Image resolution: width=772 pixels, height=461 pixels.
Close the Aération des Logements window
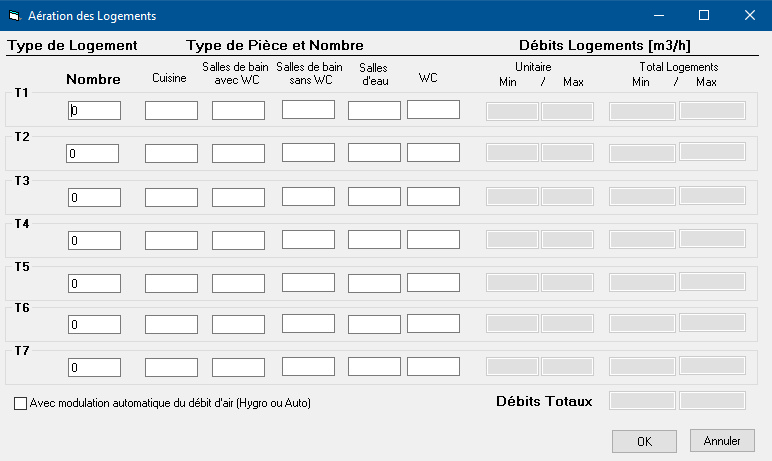click(x=749, y=16)
